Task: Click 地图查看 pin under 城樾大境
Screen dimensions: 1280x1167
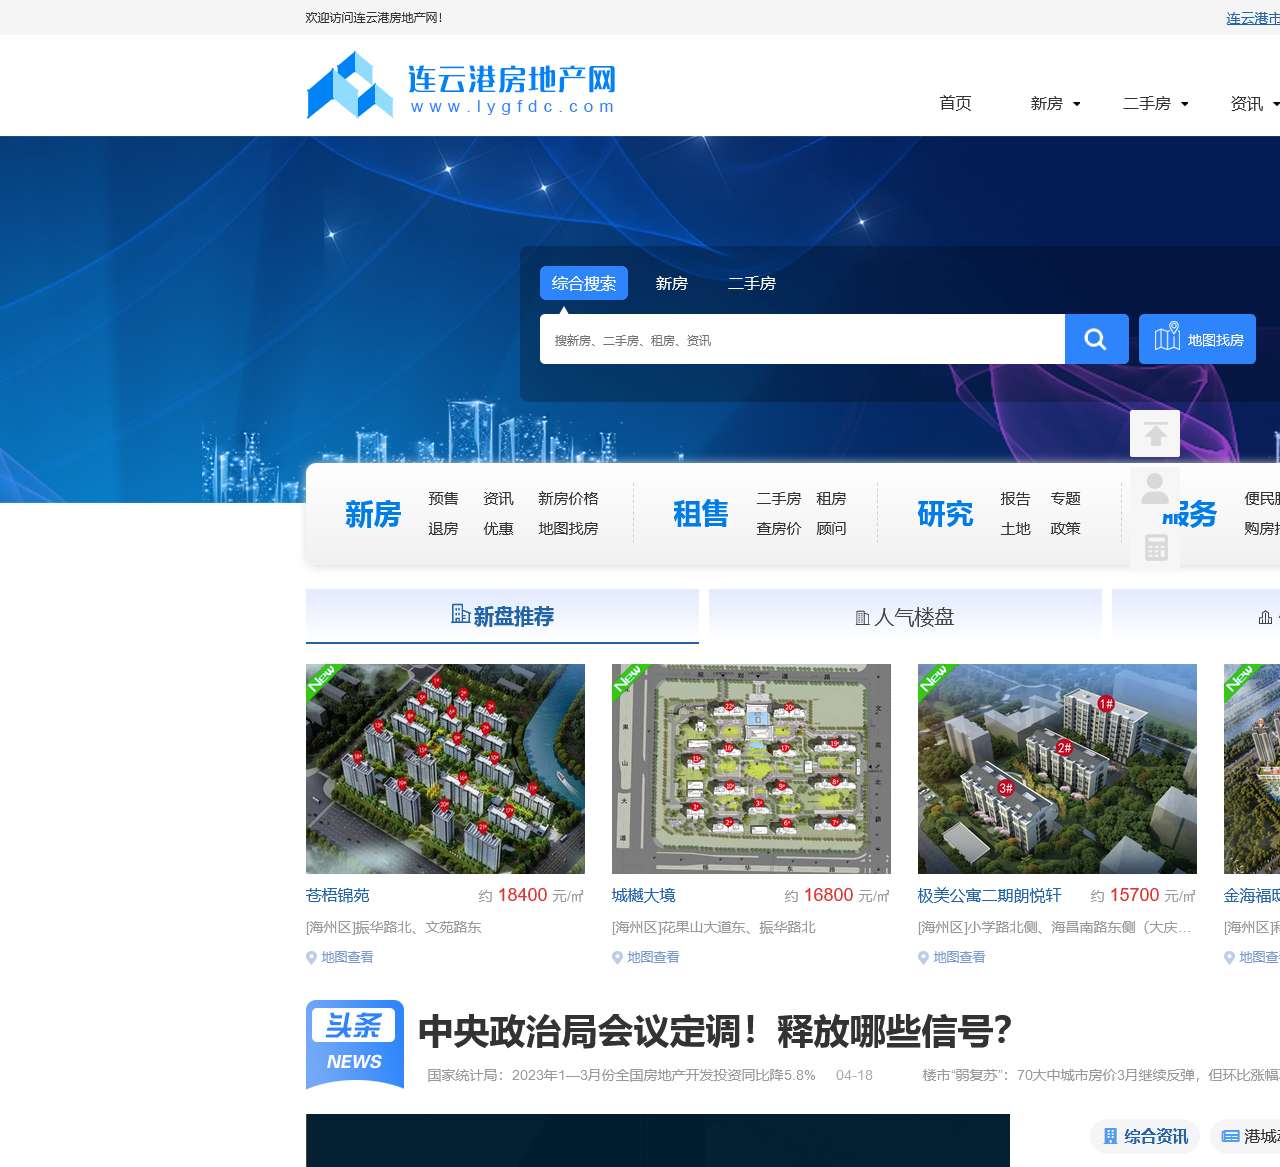Action: coord(646,957)
